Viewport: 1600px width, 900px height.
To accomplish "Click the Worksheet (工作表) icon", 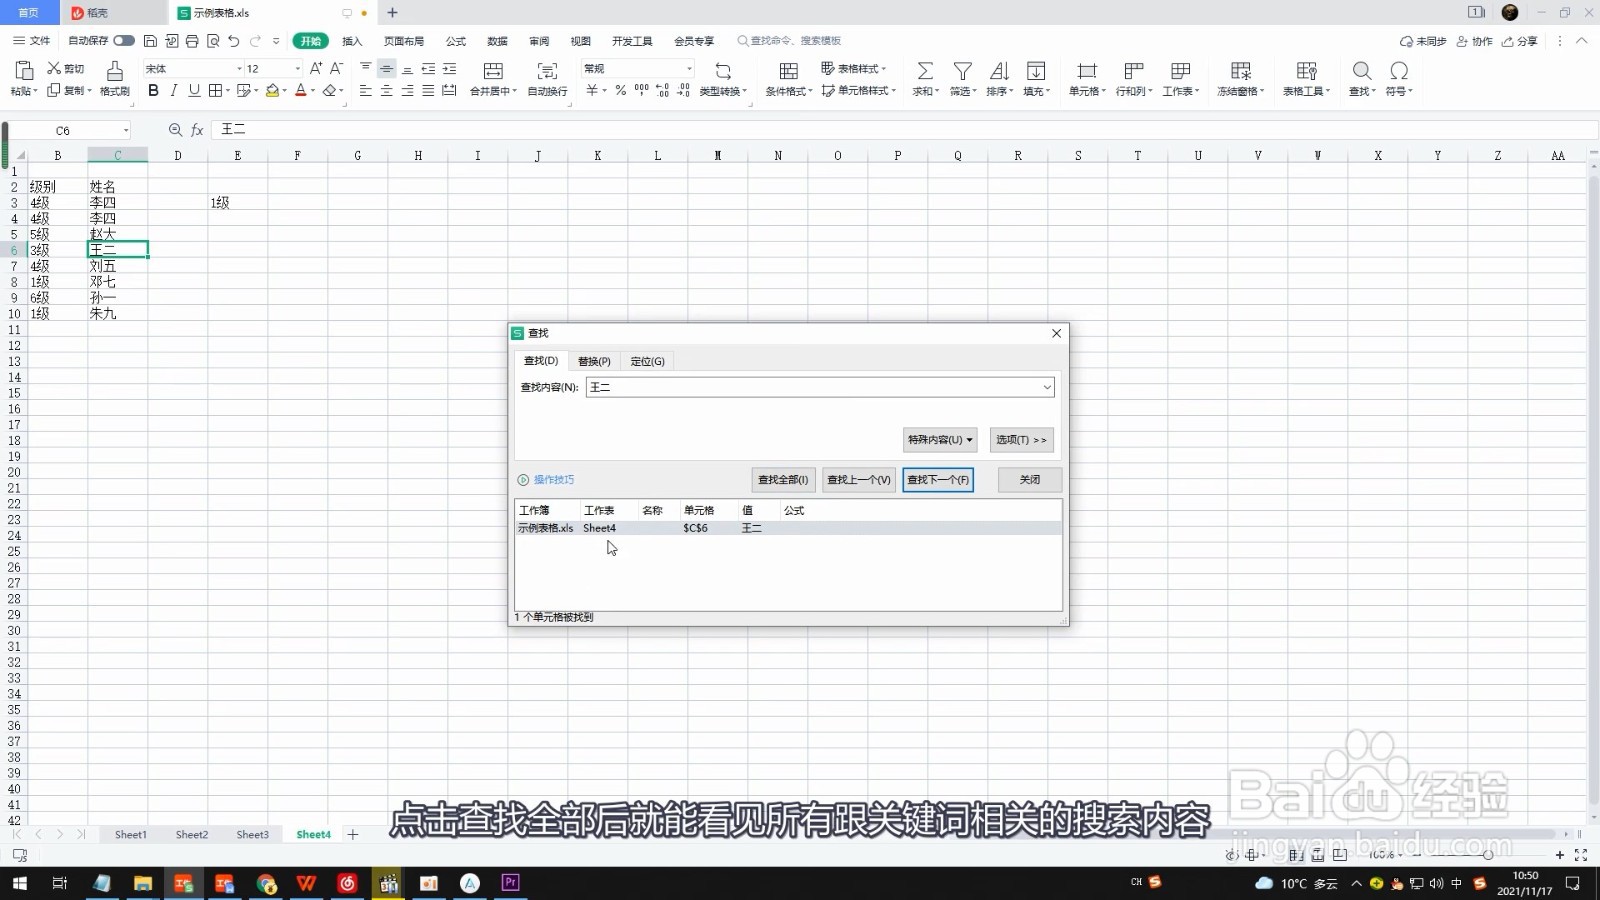I will [x=1180, y=71].
